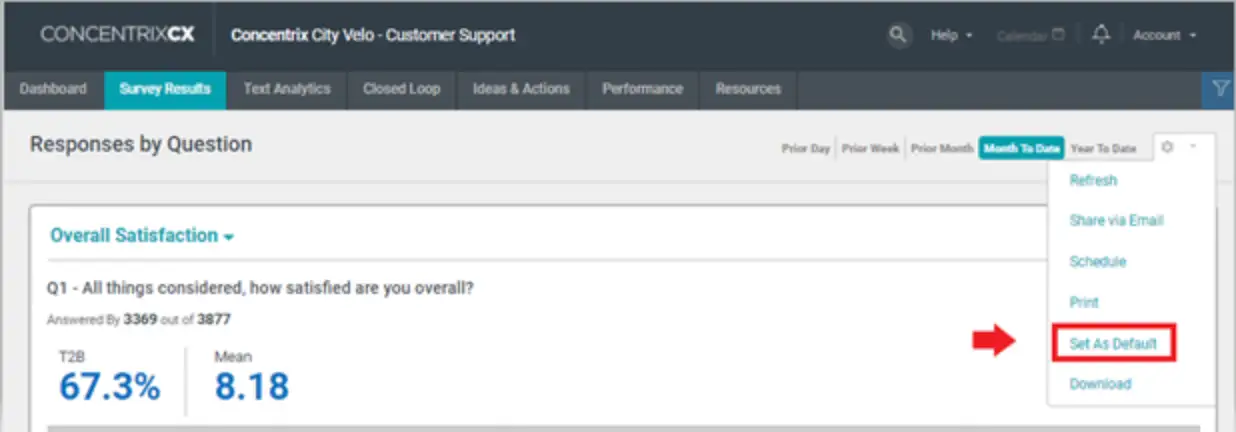Click the dropdown arrow beside the gear
Image resolution: width=1236 pixels, height=432 pixels.
[x=1193, y=147]
